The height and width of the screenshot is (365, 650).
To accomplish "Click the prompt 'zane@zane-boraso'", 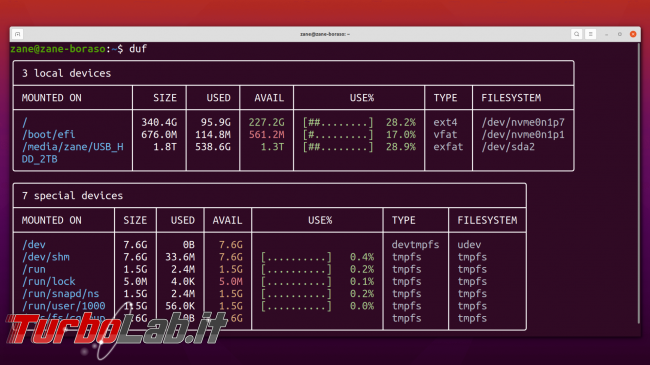I will point(58,49).
